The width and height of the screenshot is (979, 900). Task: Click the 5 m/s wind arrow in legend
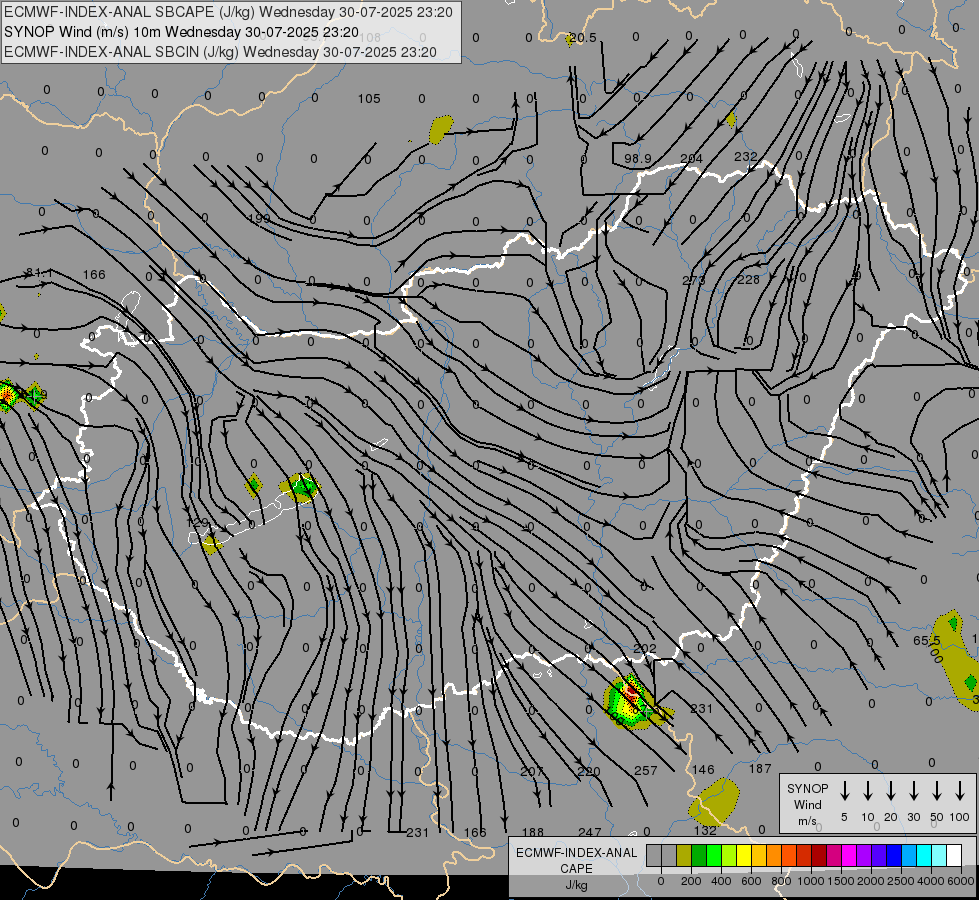[x=845, y=790]
